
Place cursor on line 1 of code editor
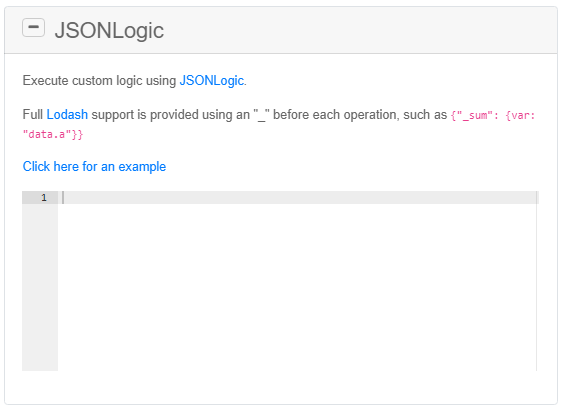click(x=298, y=197)
